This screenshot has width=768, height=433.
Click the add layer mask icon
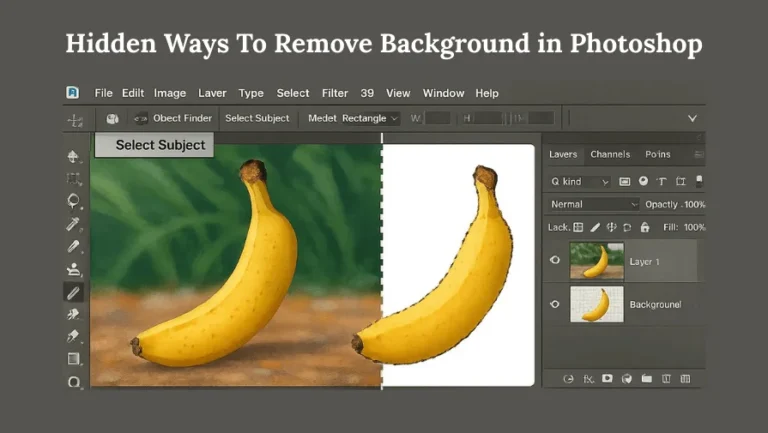tap(607, 379)
